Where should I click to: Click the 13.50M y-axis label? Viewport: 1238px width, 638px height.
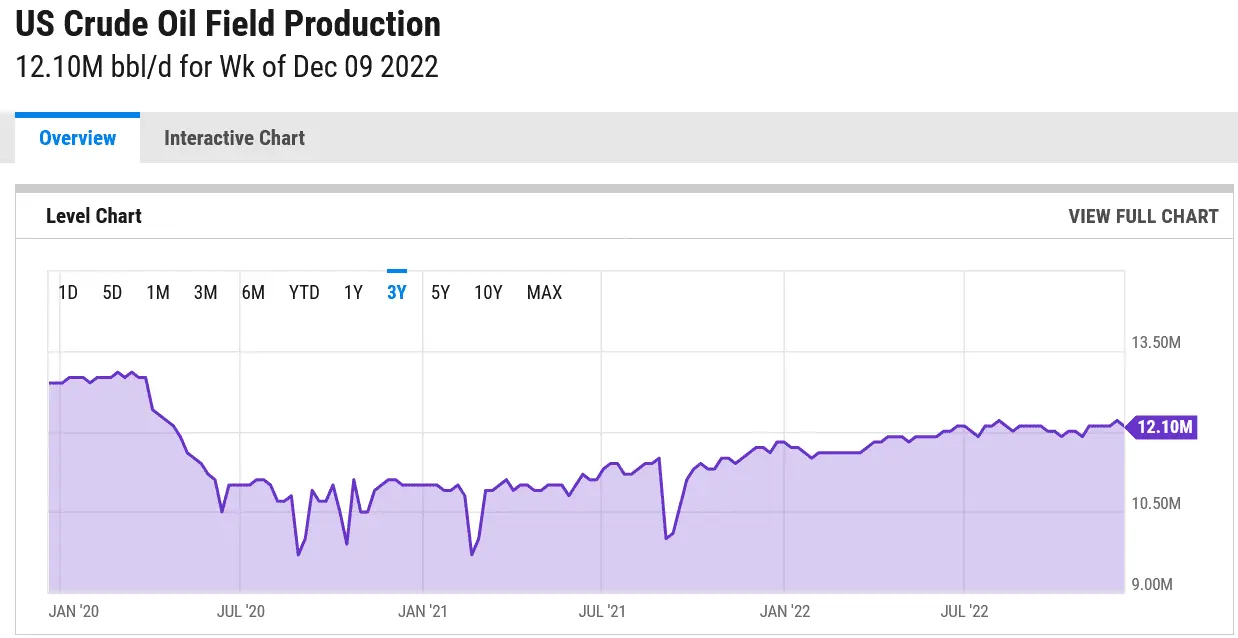(1156, 343)
